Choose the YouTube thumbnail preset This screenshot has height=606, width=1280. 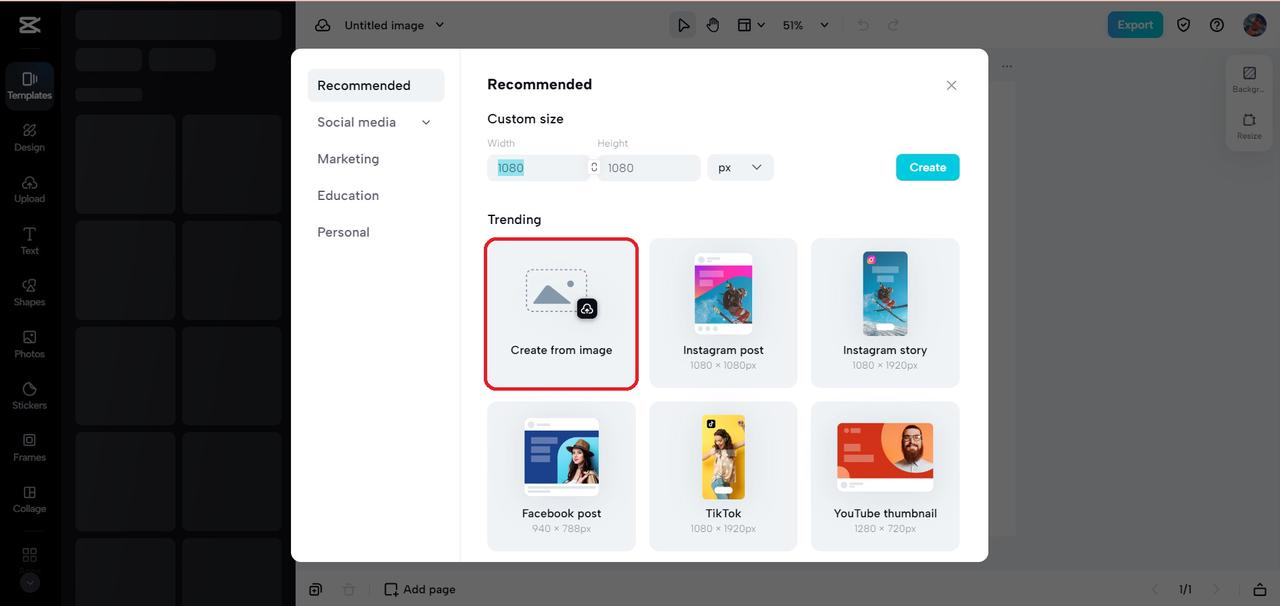tap(885, 476)
